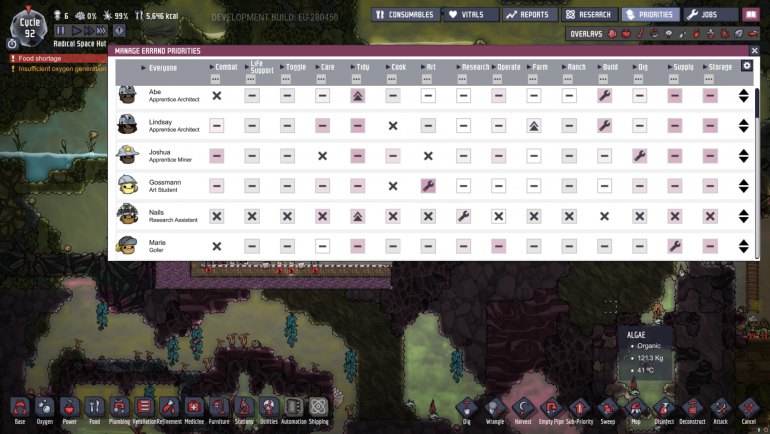Open the ellipsis menu under Farm
770x434 pixels.
(x=532, y=79)
